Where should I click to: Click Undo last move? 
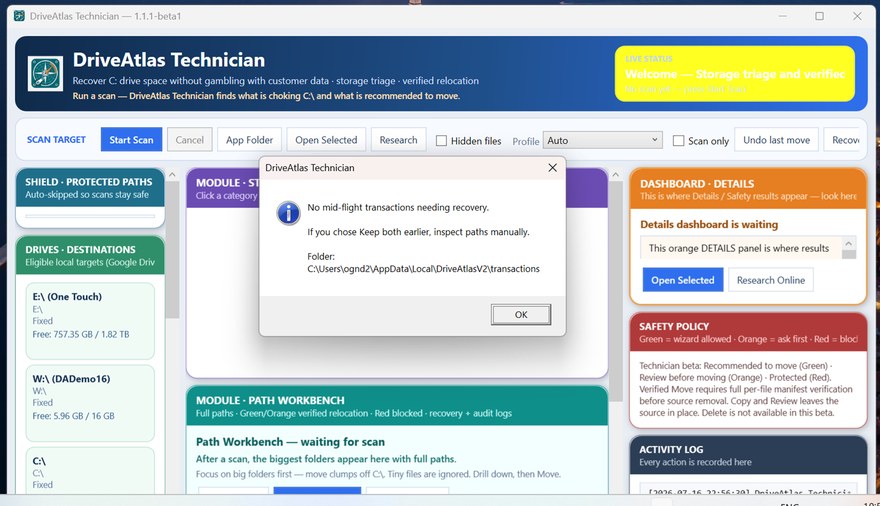tap(777, 140)
